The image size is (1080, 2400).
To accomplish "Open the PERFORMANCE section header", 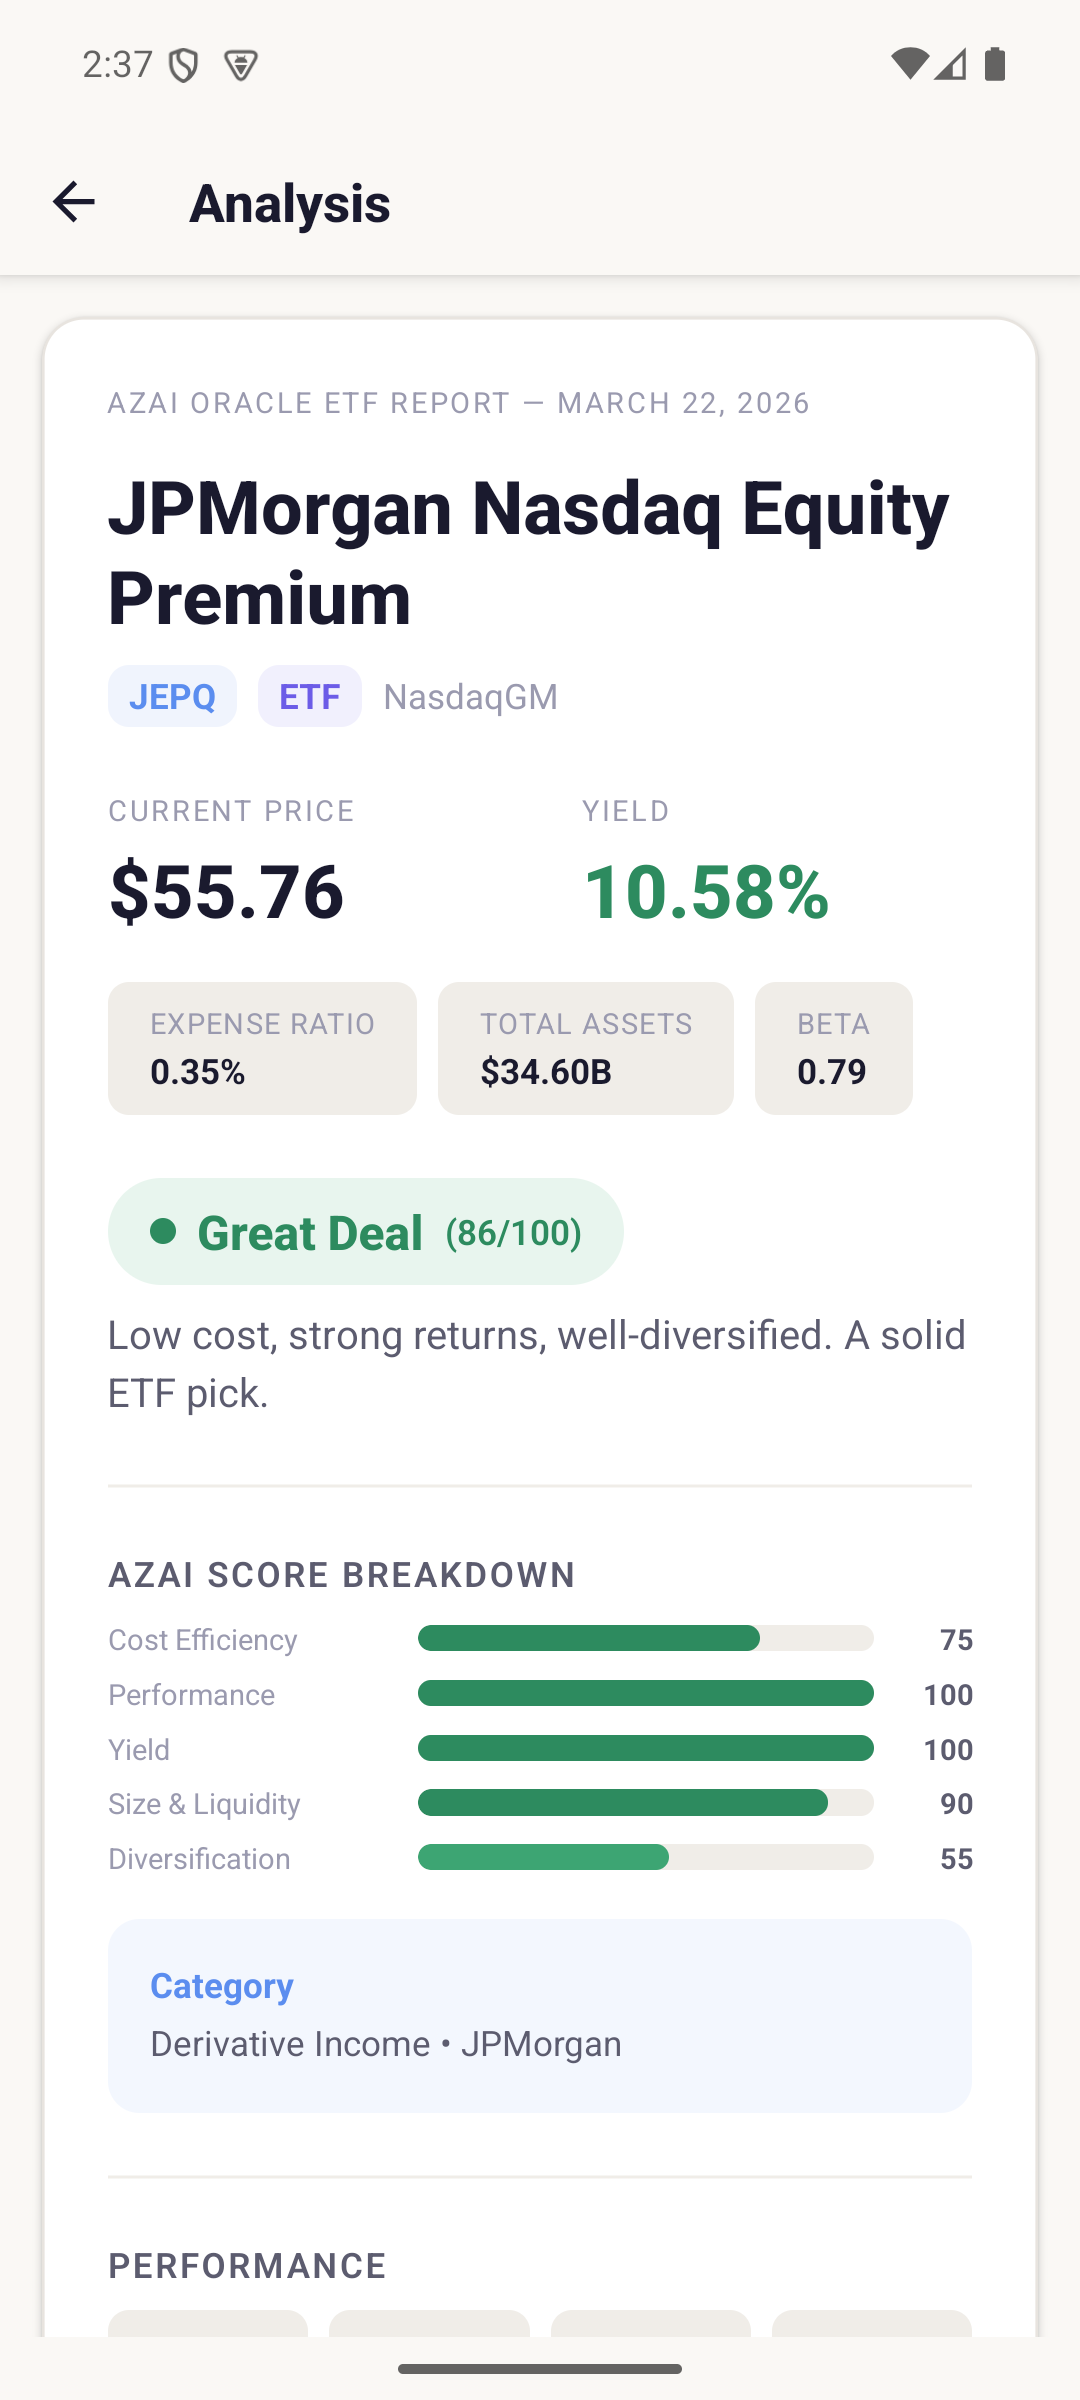I will [x=246, y=2265].
